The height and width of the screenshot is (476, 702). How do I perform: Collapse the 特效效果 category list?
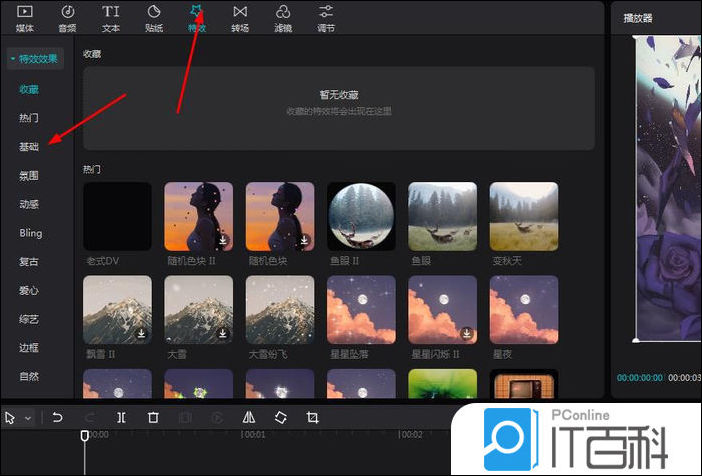(x=35, y=59)
